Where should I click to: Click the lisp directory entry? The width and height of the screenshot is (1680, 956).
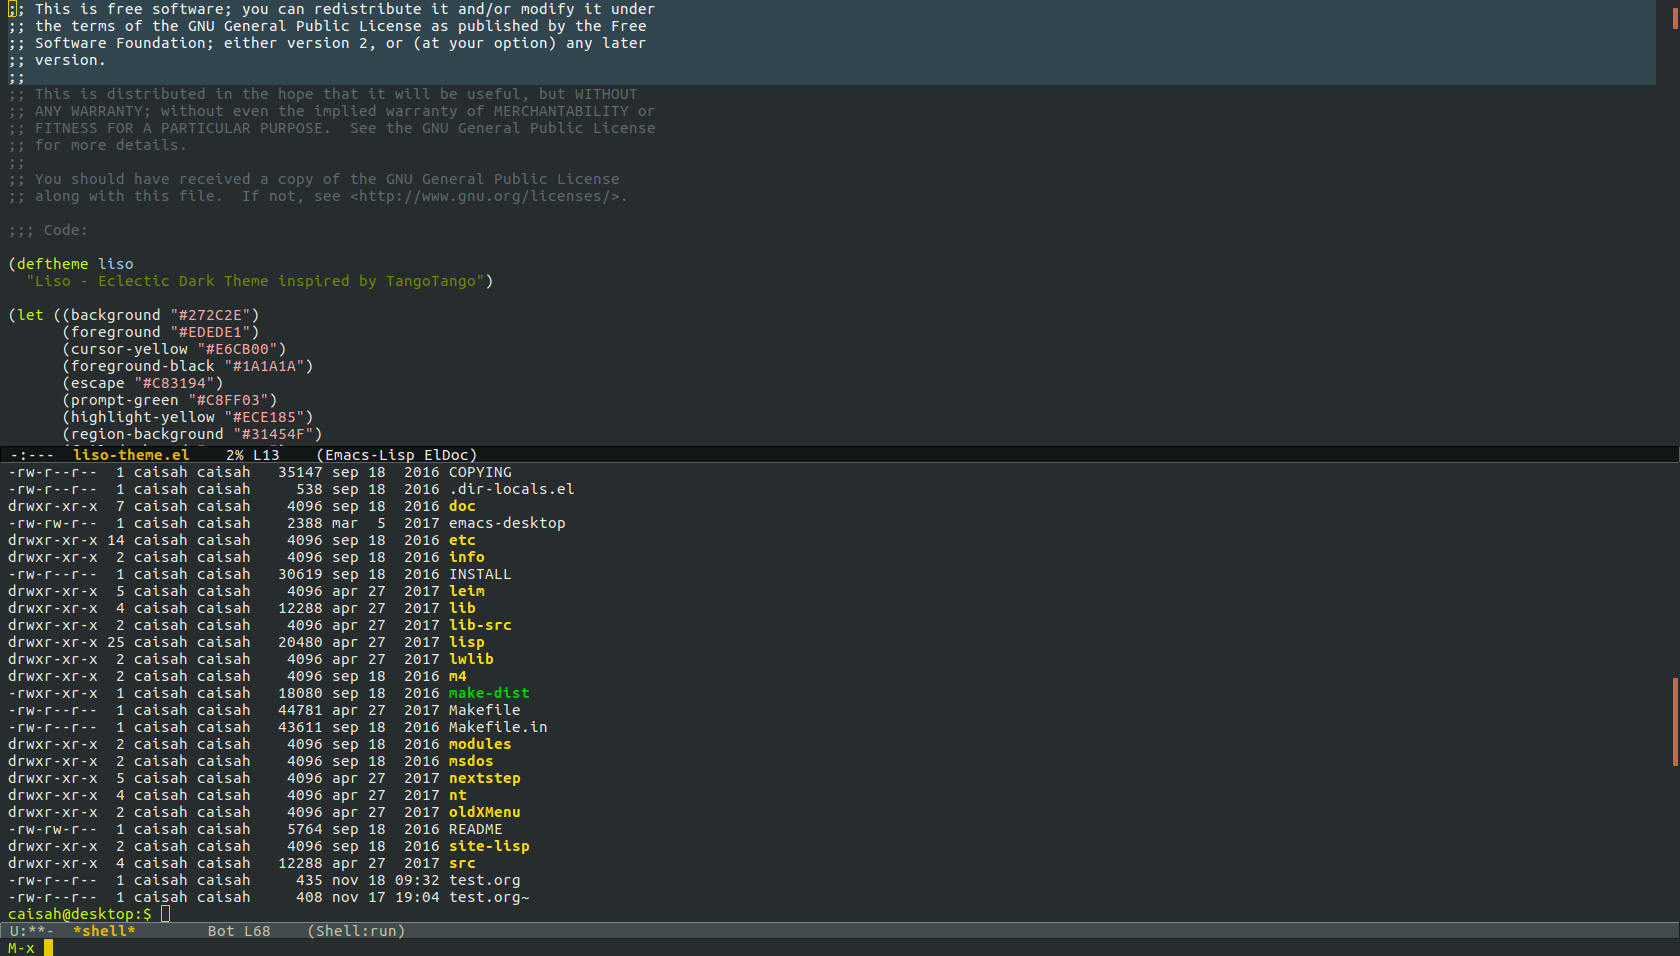point(467,642)
